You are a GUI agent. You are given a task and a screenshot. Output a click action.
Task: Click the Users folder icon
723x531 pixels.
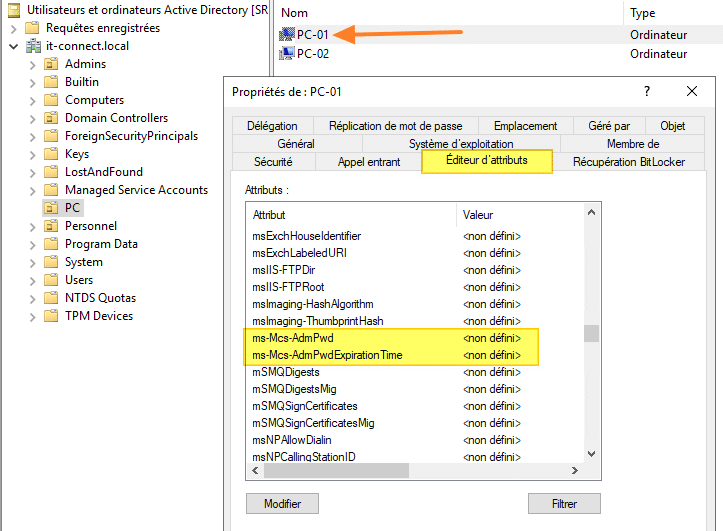click(x=51, y=279)
